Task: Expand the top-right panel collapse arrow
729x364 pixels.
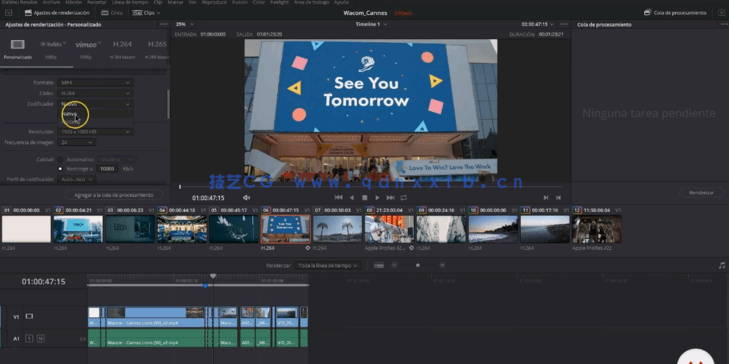Action: pos(721,13)
